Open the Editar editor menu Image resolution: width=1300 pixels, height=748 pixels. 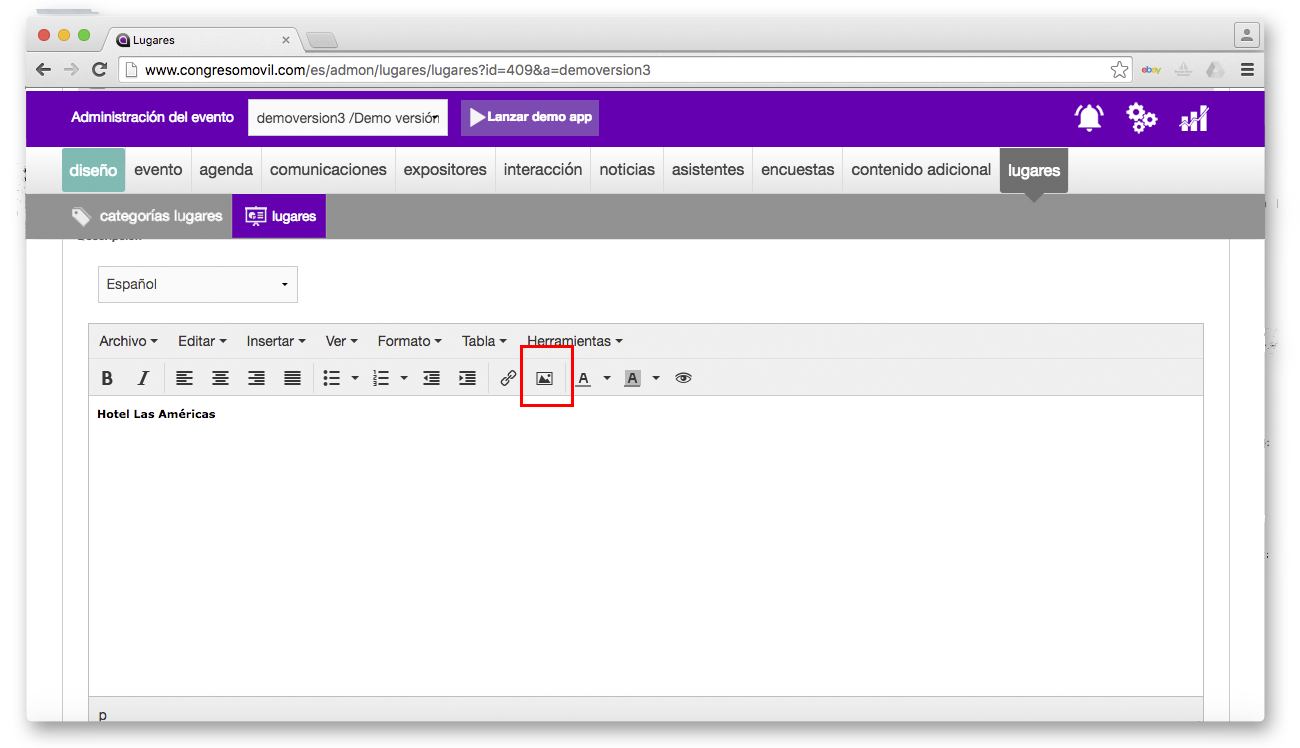pos(202,341)
